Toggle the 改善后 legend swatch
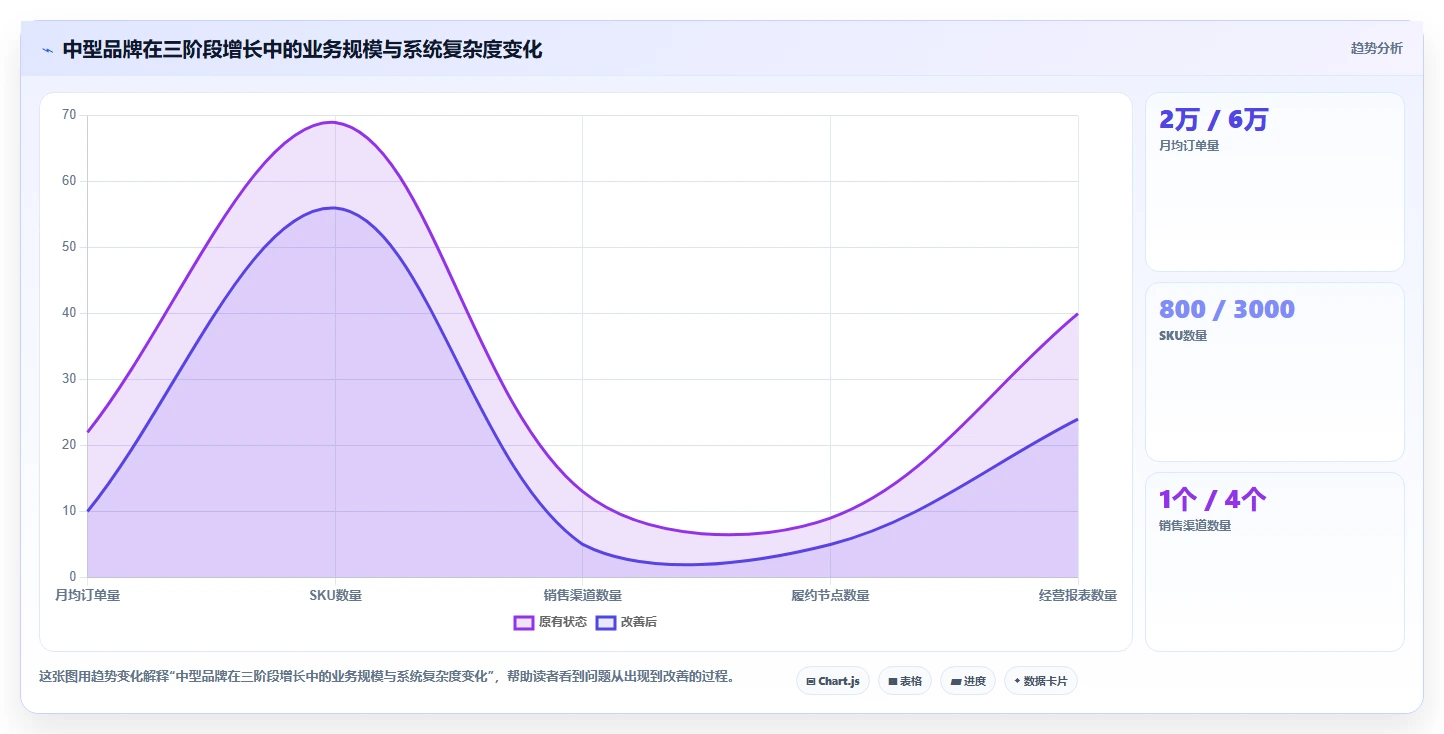 tap(606, 622)
